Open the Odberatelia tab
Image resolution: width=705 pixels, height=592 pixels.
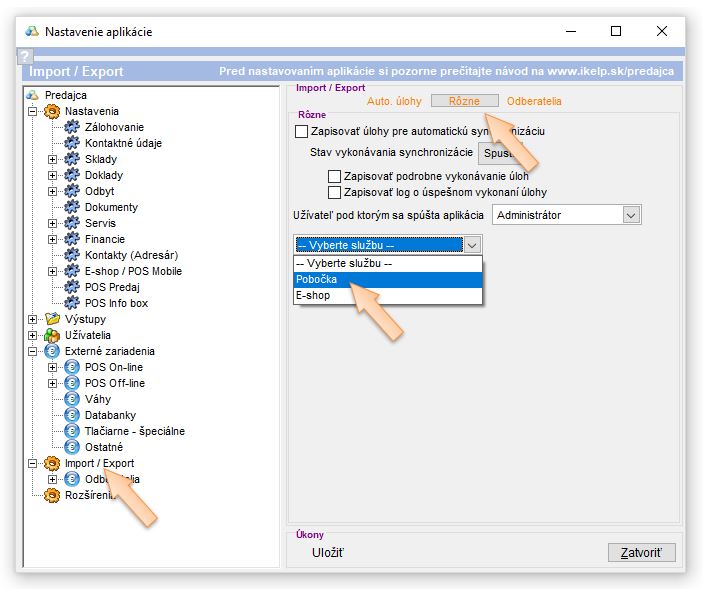click(x=534, y=101)
